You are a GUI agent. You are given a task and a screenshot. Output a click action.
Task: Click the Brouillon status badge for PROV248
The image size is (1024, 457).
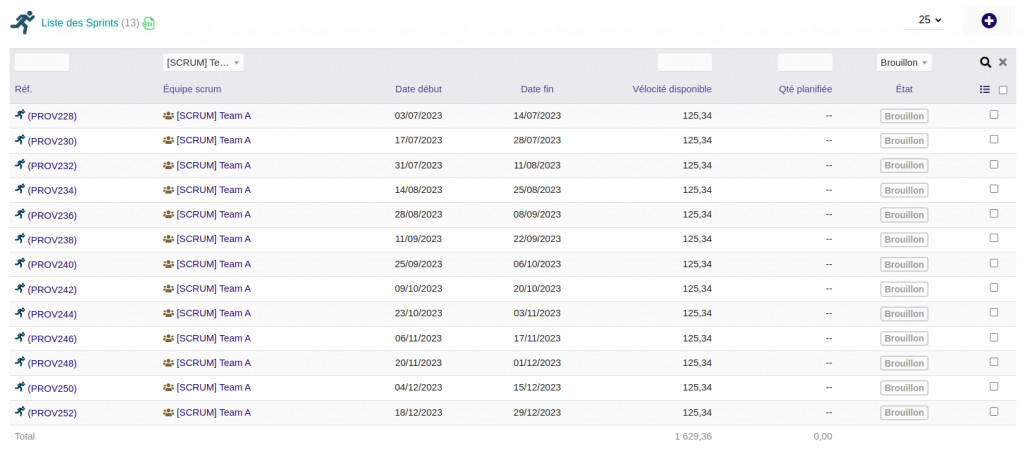[x=904, y=363]
